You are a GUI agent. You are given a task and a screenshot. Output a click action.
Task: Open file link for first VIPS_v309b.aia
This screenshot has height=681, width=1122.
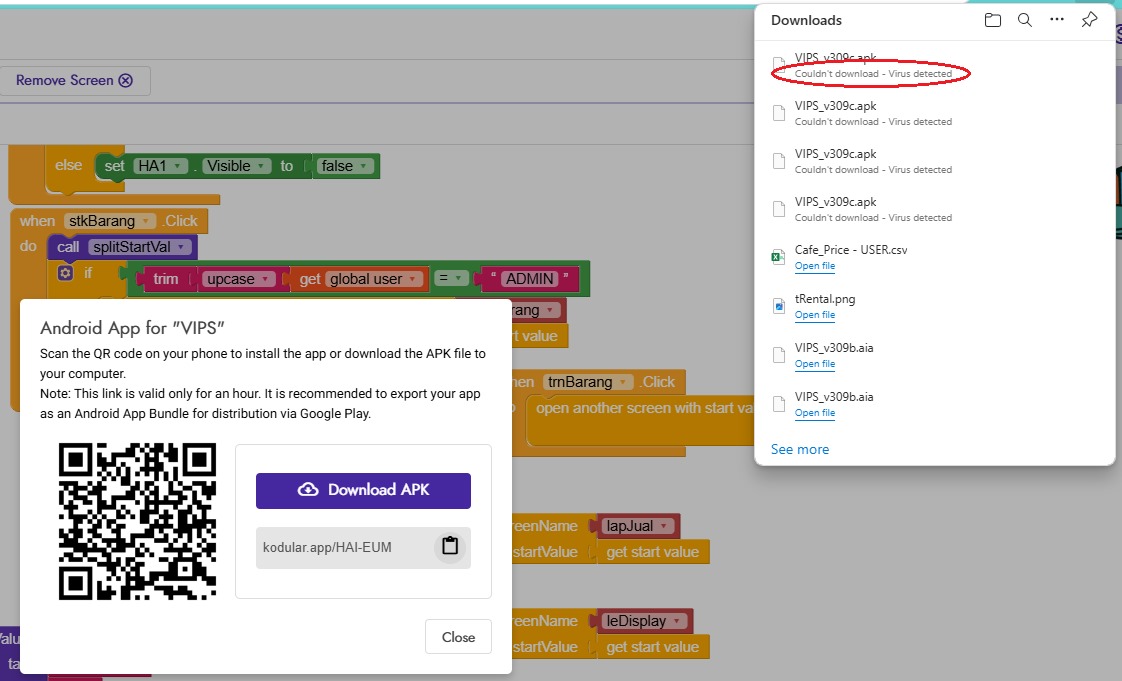click(x=814, y=364)
